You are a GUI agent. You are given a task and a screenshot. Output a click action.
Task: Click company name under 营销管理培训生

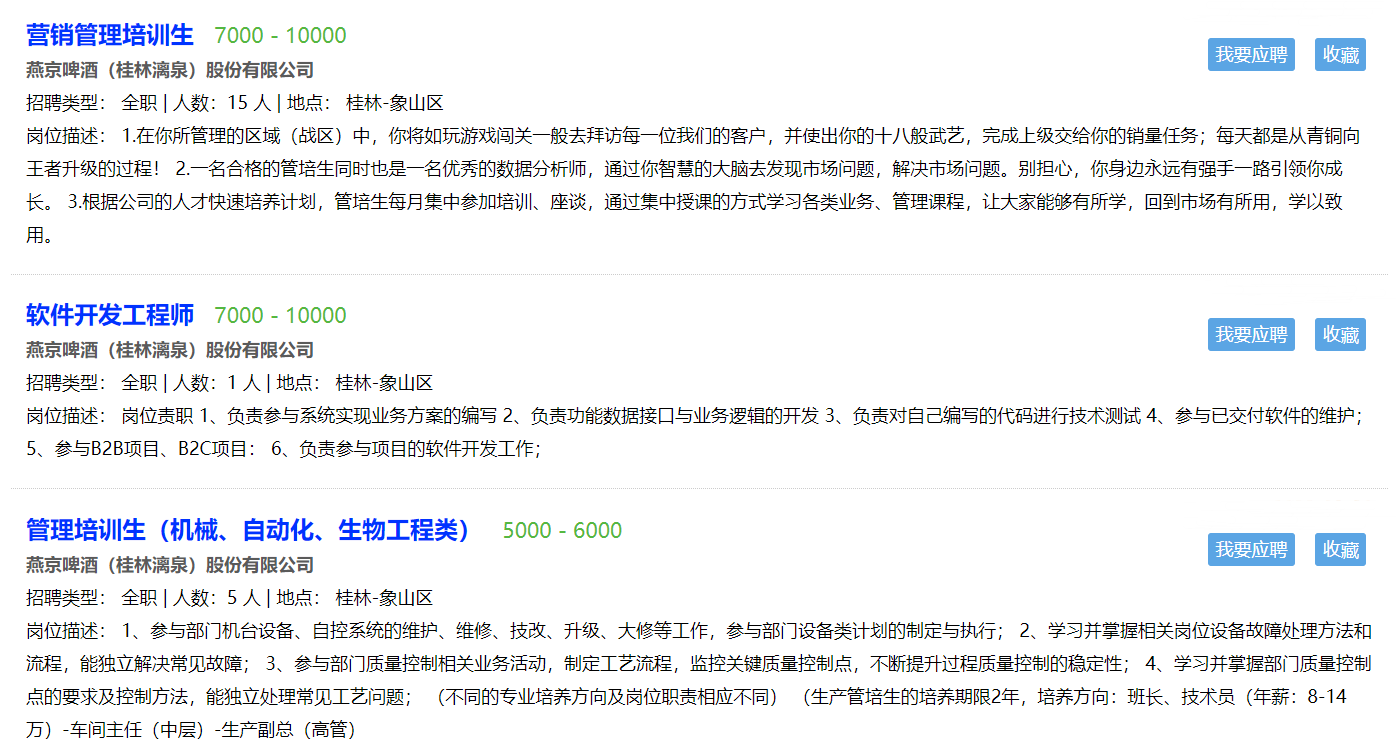coord(169,70)
